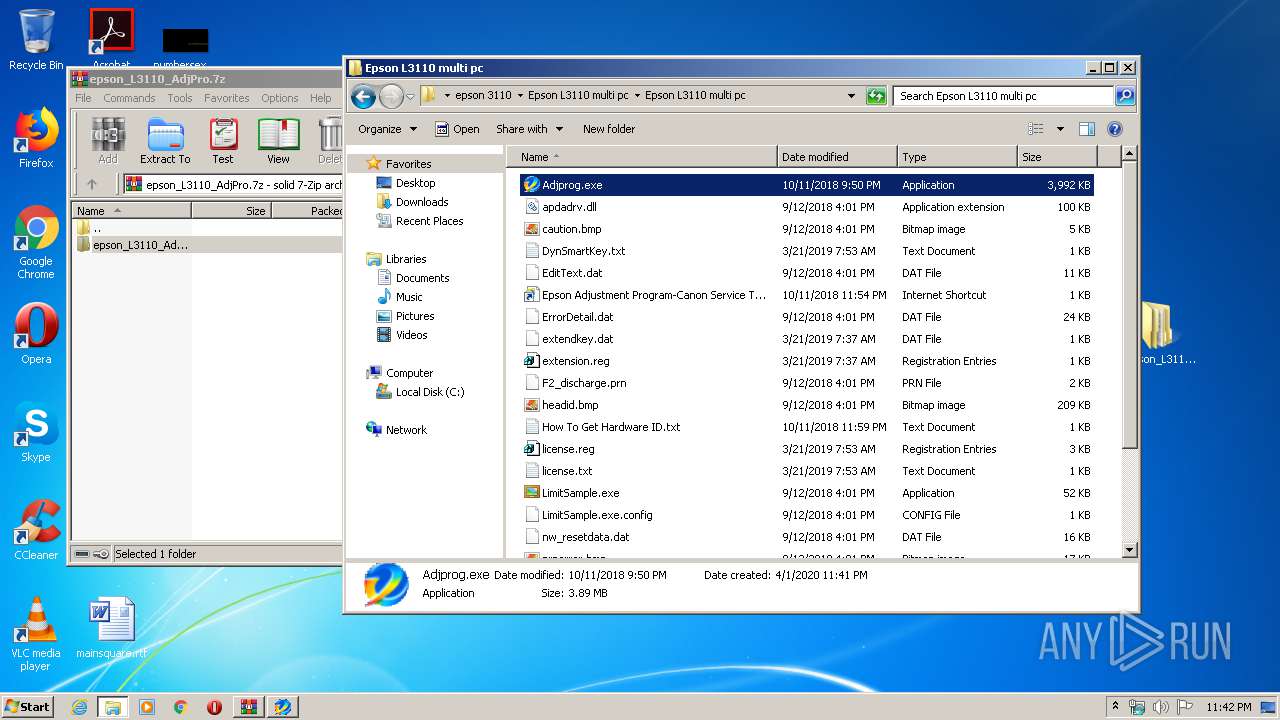Open WinRAR Tools menu
The width and height of the screenshot is (1280, 720).
tap(180, 98)
